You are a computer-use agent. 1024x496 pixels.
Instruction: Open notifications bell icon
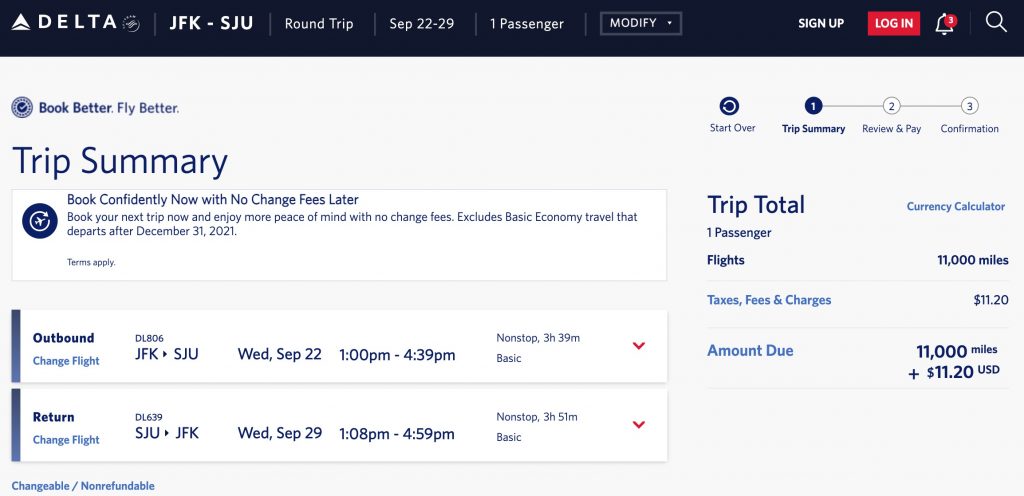click(944, 24)
